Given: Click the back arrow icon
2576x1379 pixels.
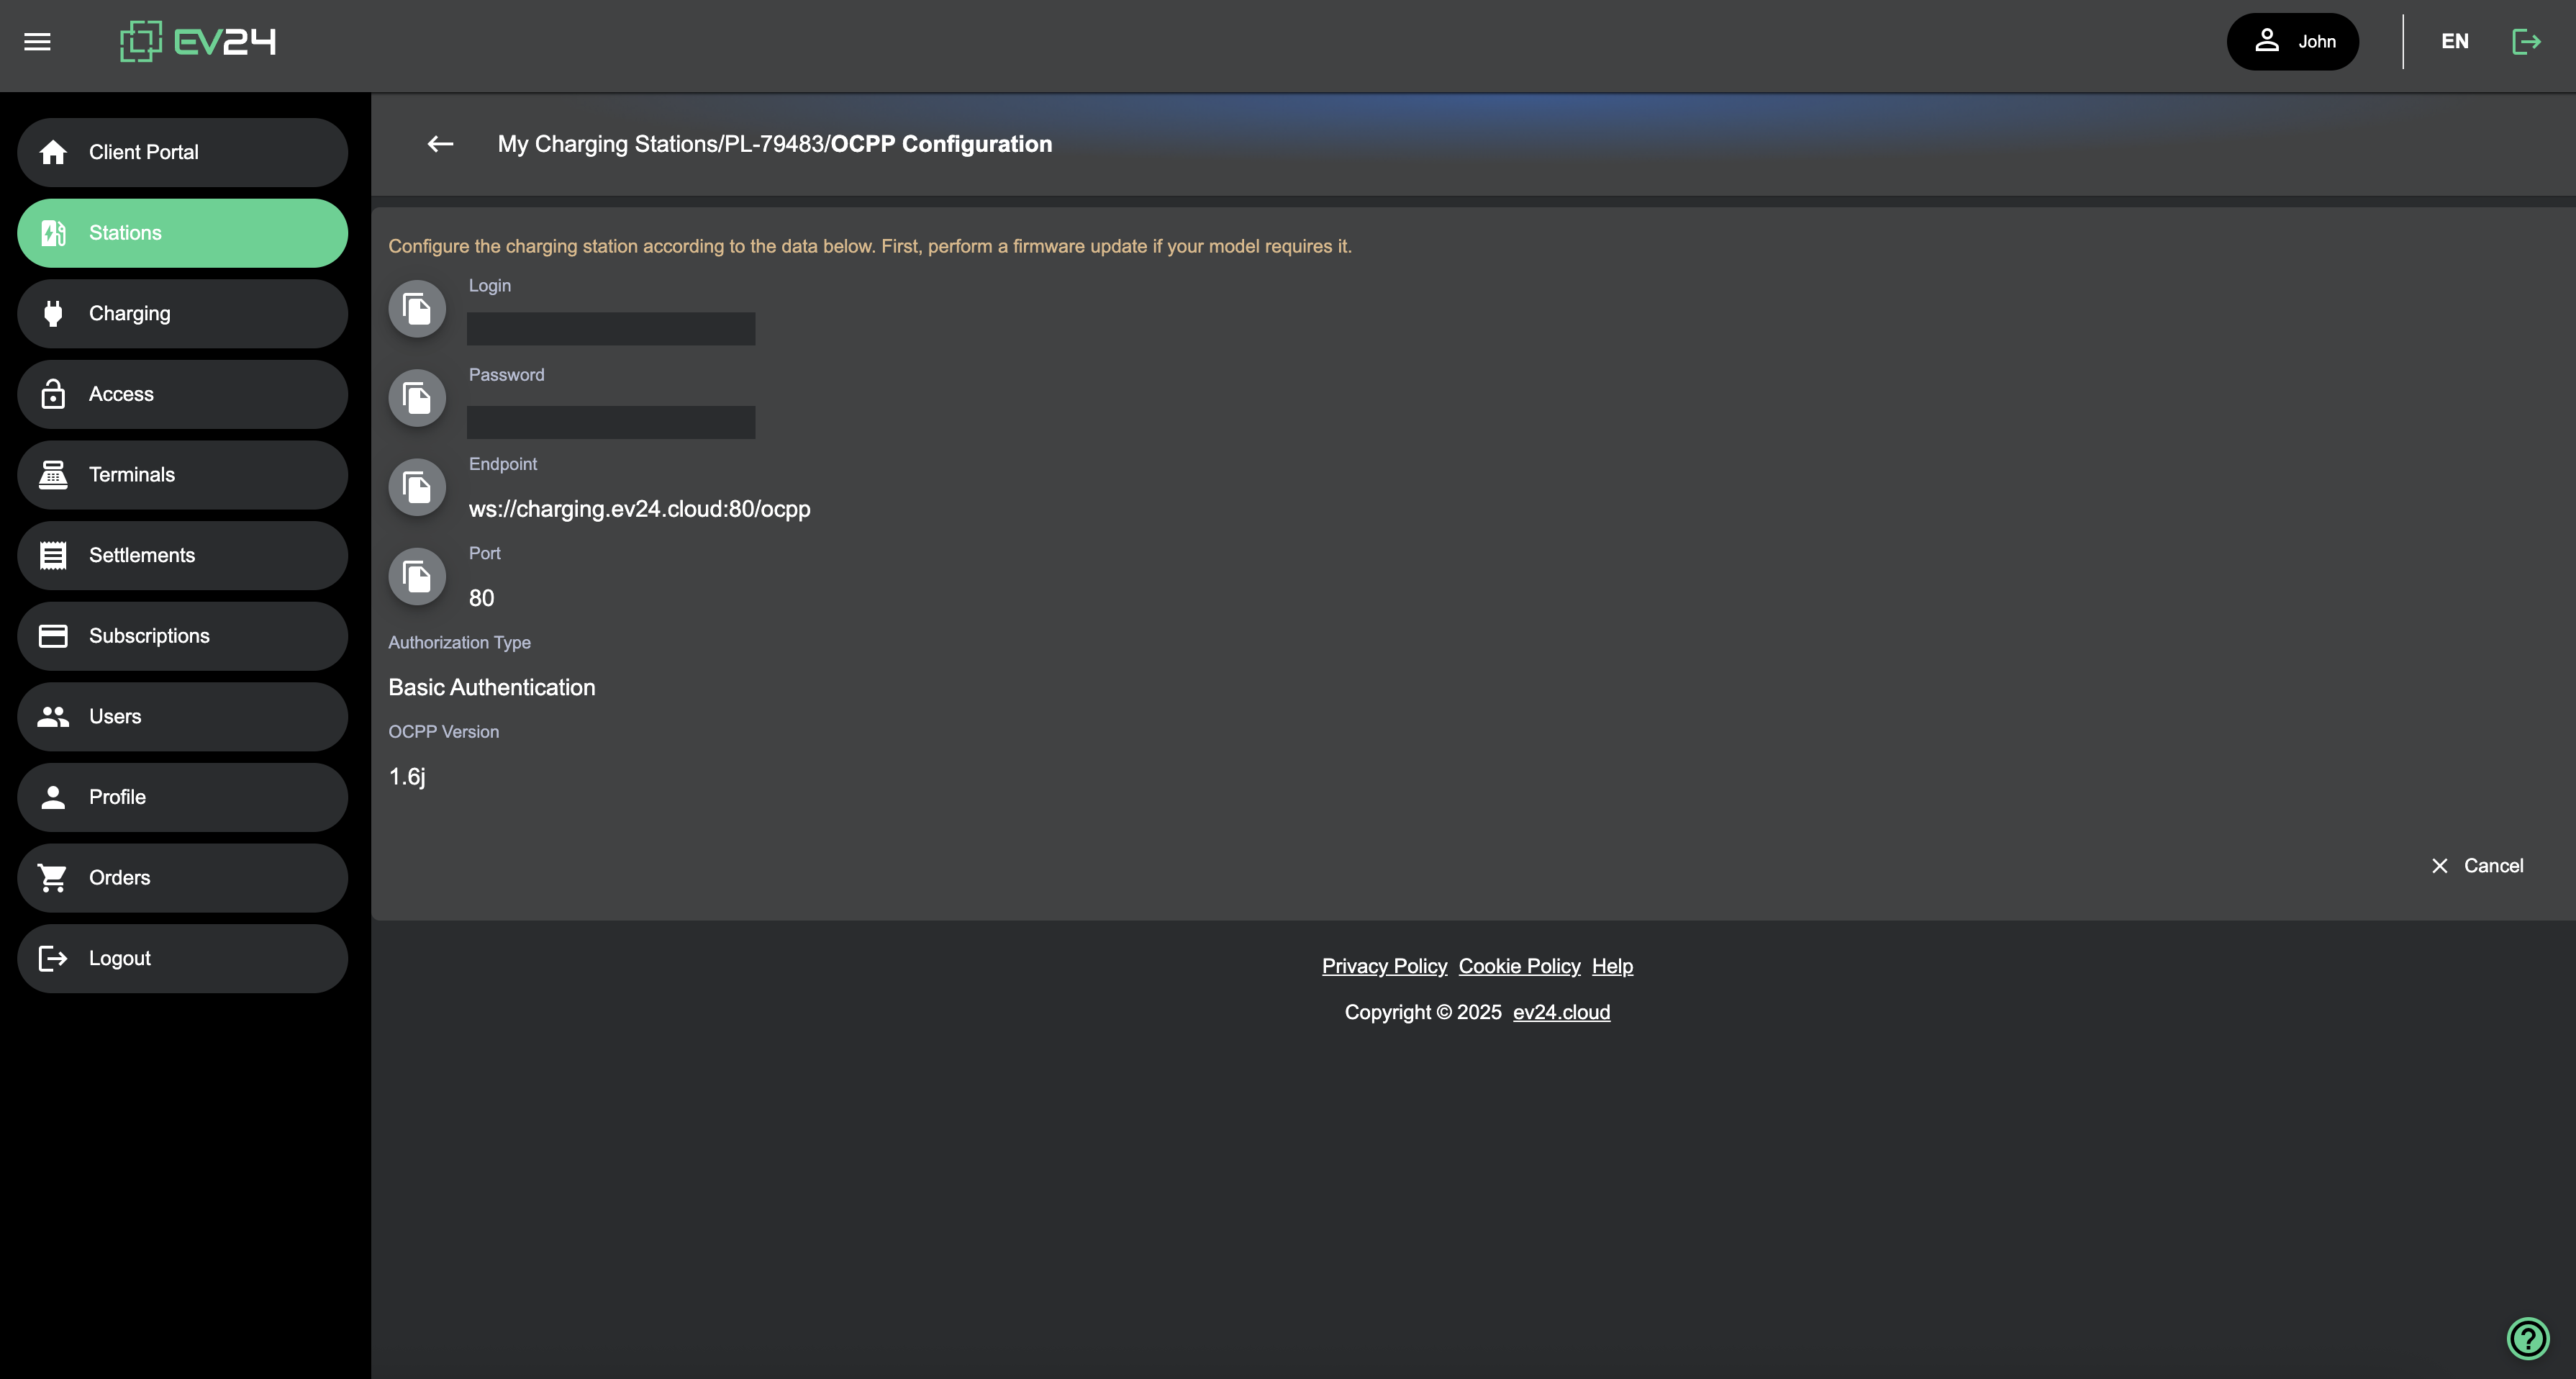Looking at the screenshot, I should 440,144.
